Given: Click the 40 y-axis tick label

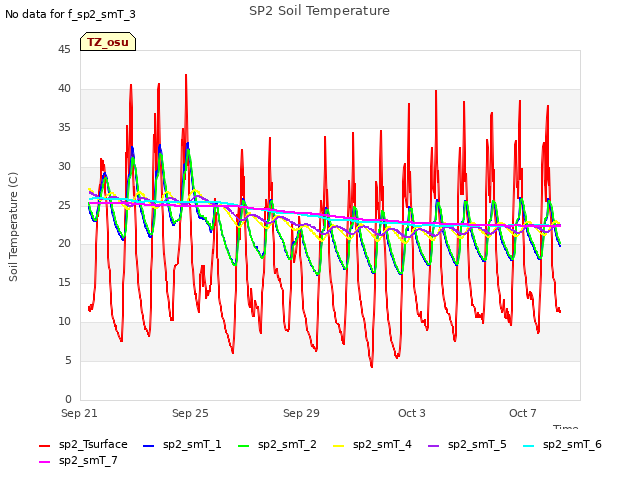Looking at the screenshot, I should [x=64, y=89].
